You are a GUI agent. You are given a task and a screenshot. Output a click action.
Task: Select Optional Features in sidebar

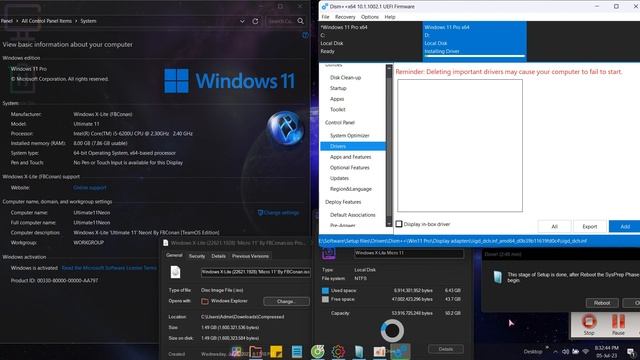[349, 168]
